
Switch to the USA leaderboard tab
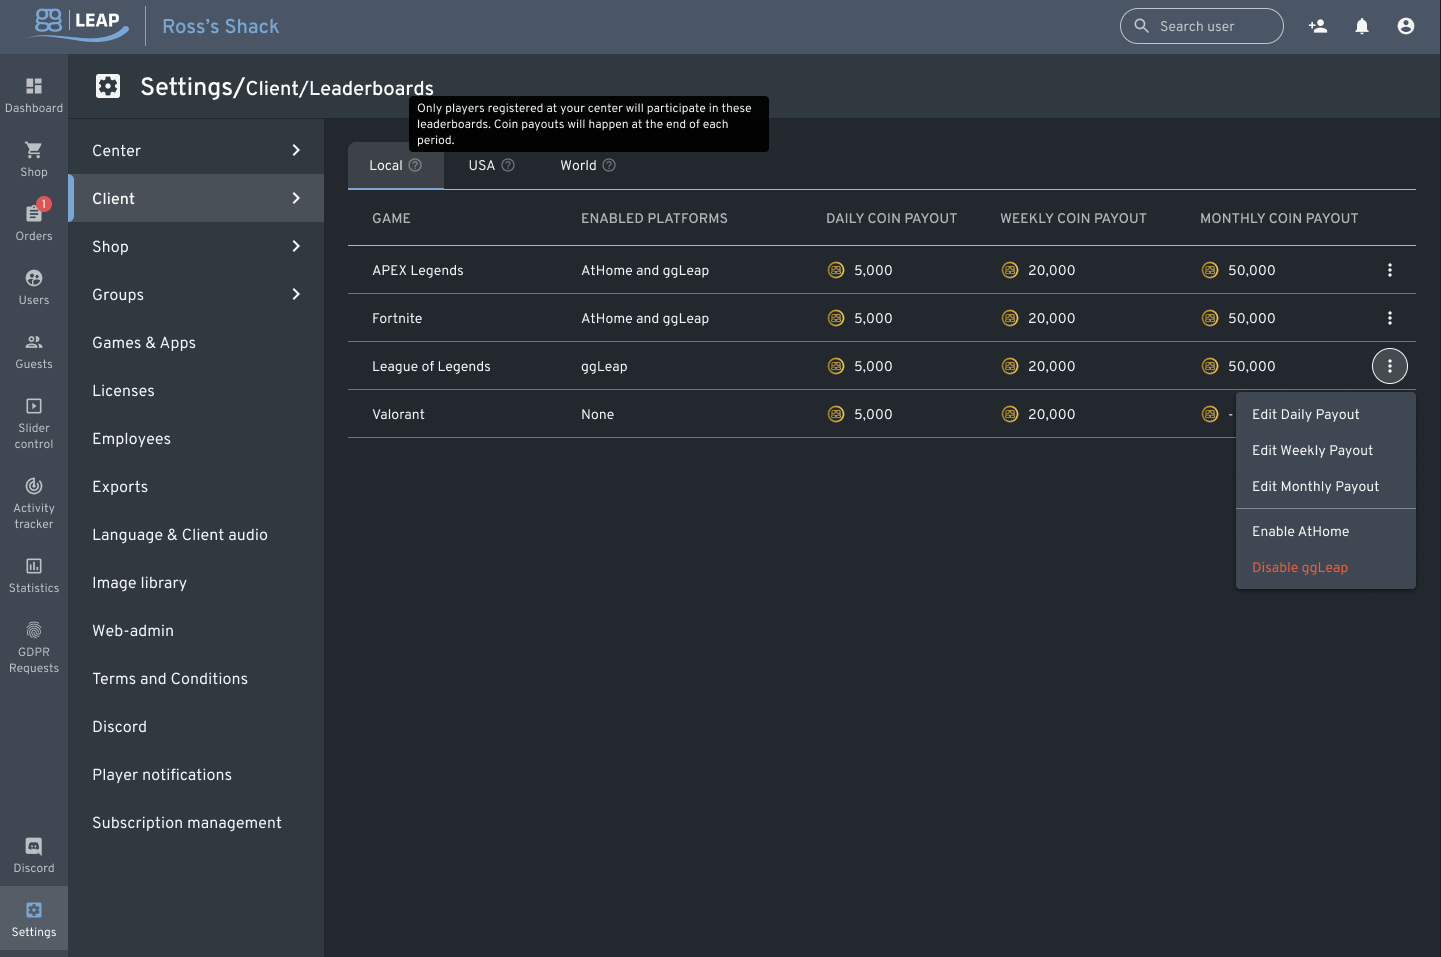(x=481, y=165)
